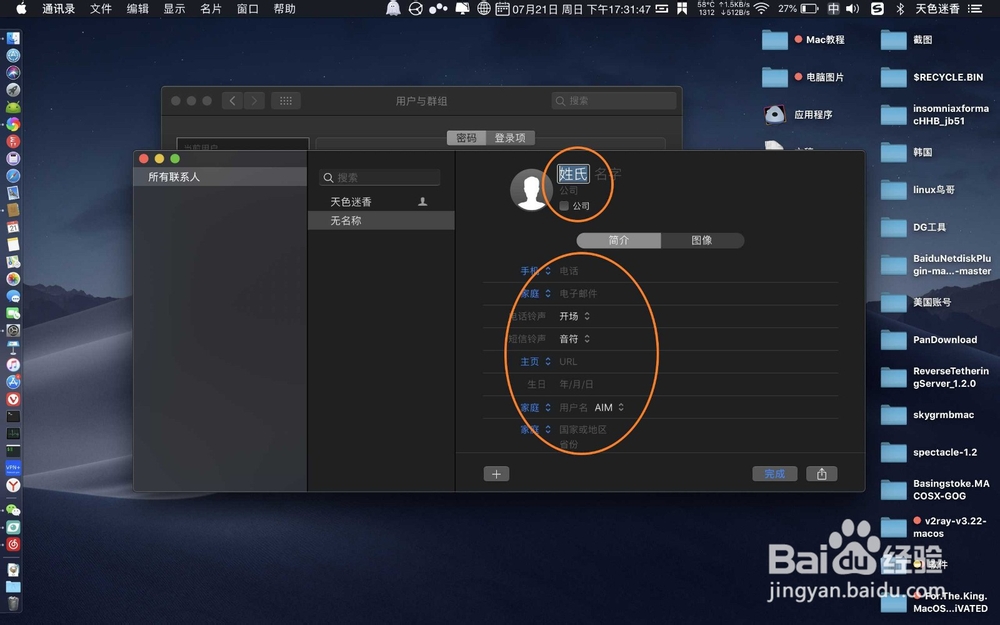Open the 家庭 label dropdown beside 用户名

point(535,408)
